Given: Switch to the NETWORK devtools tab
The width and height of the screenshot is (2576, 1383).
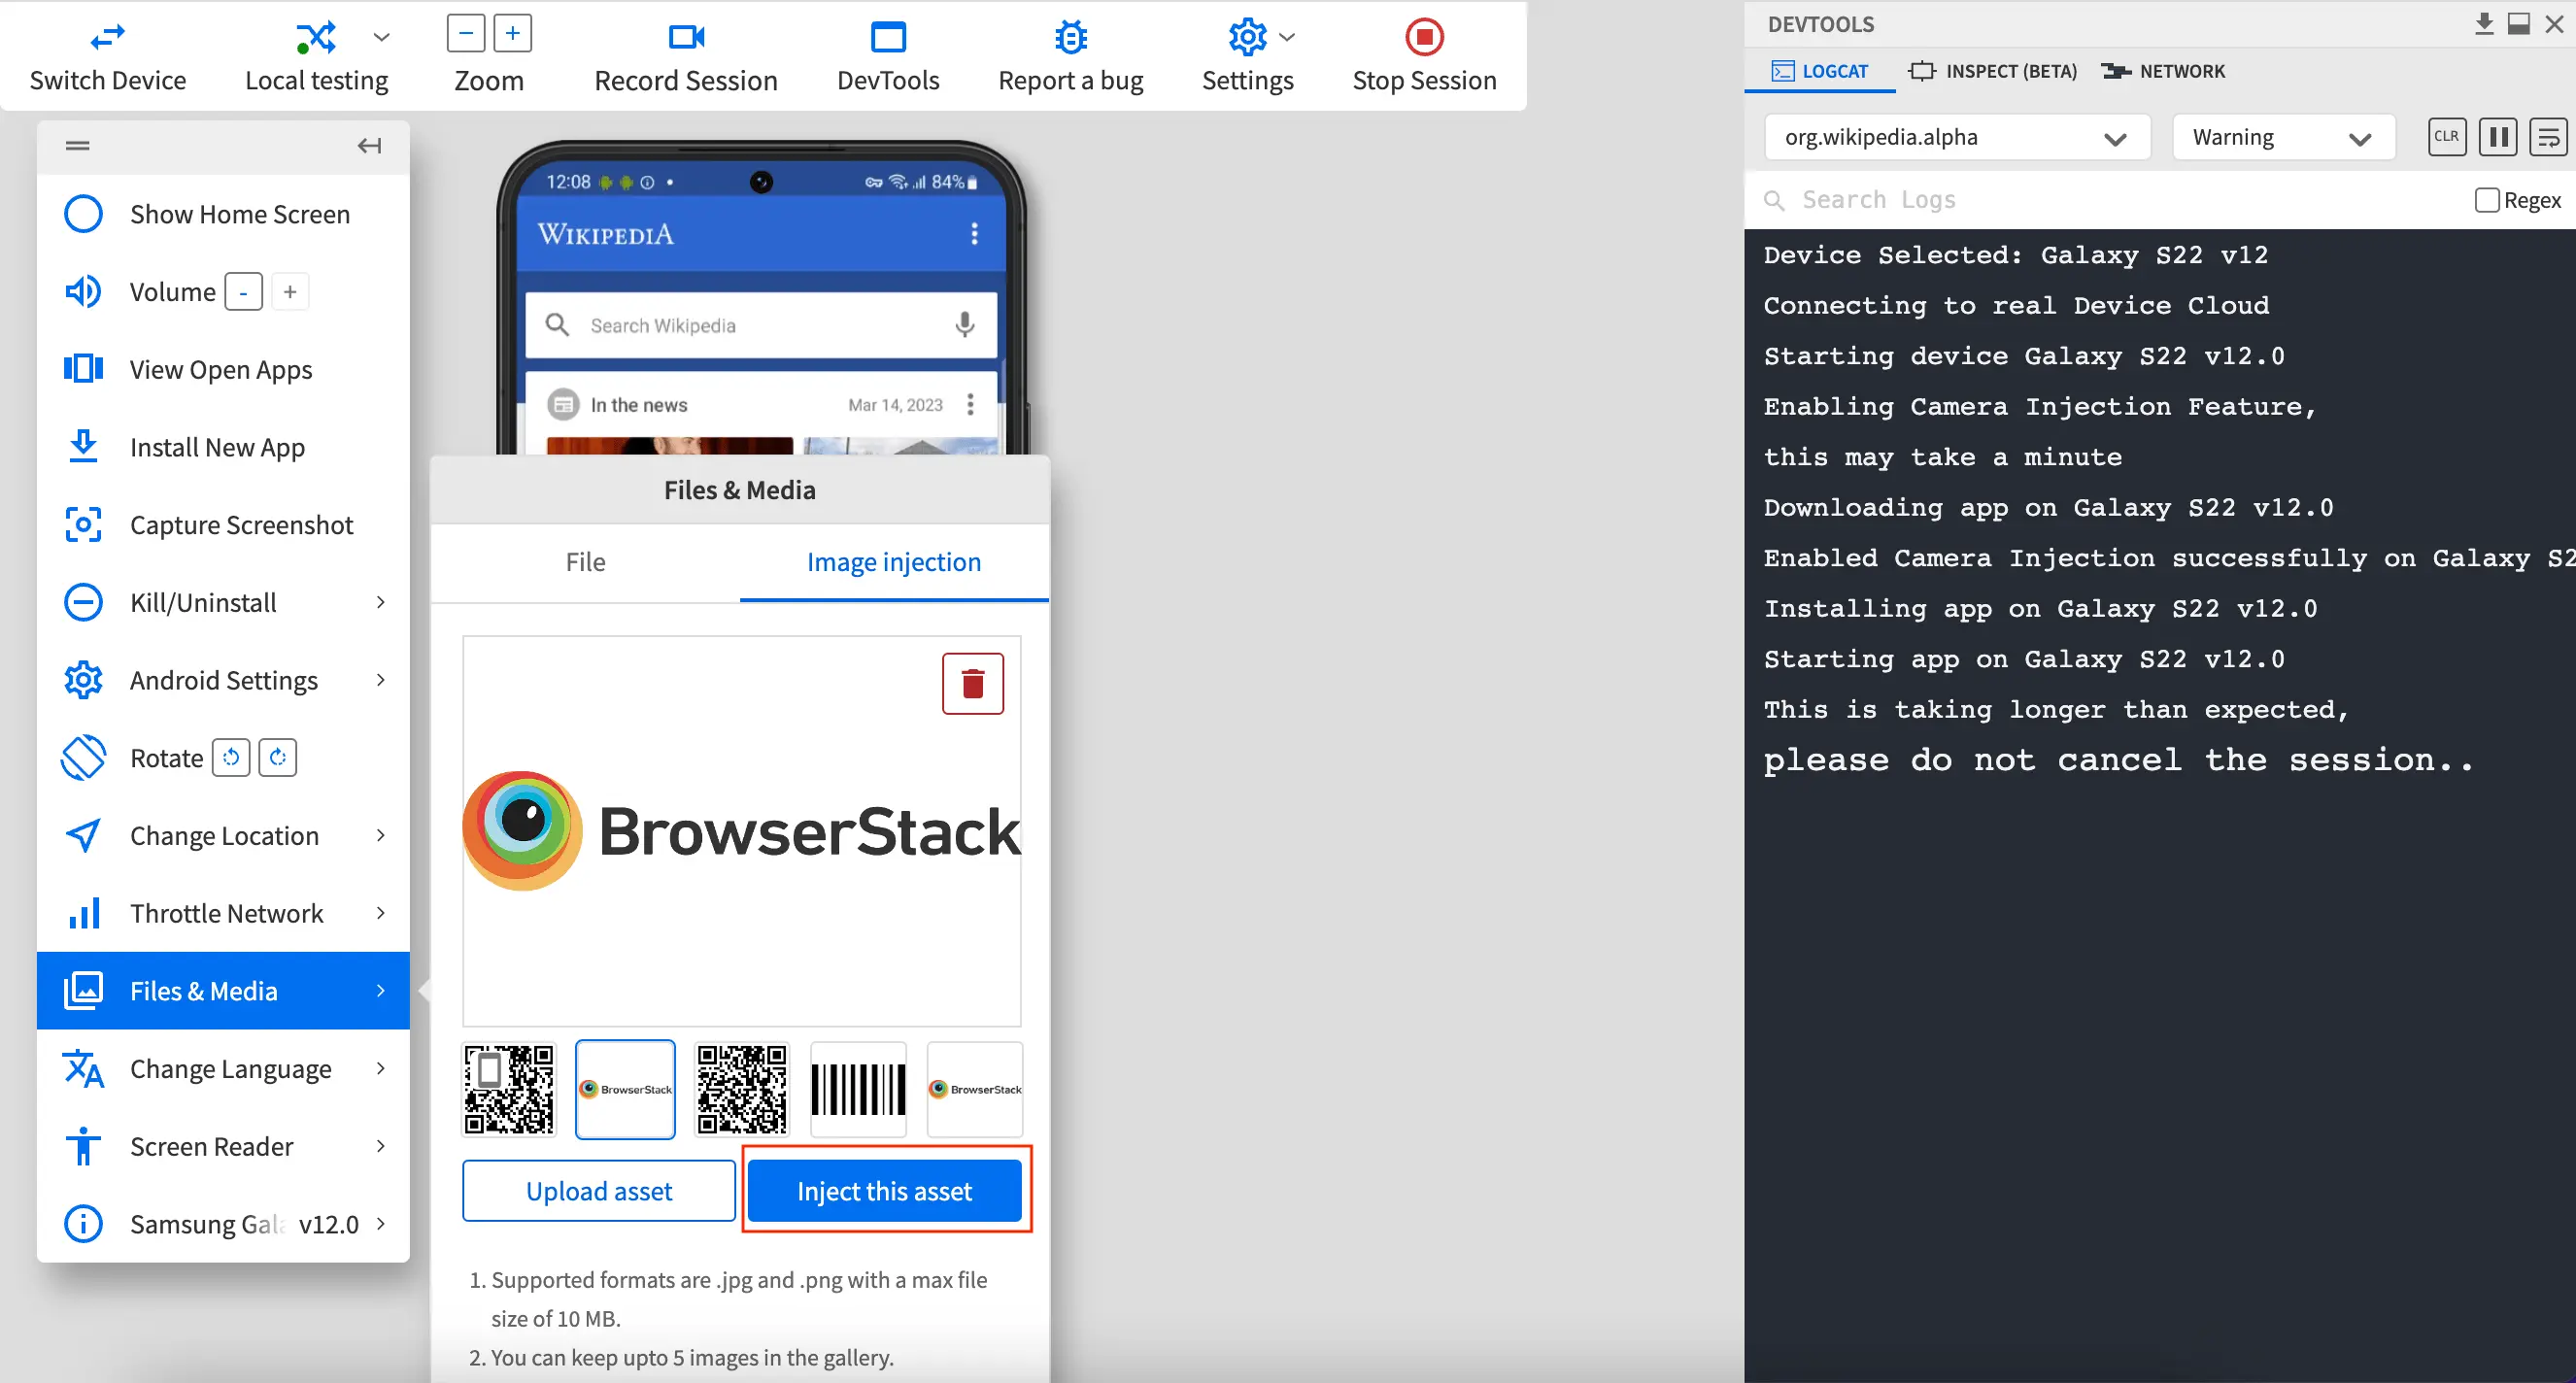Looking at the screenshot, I should click(2183, 70).
